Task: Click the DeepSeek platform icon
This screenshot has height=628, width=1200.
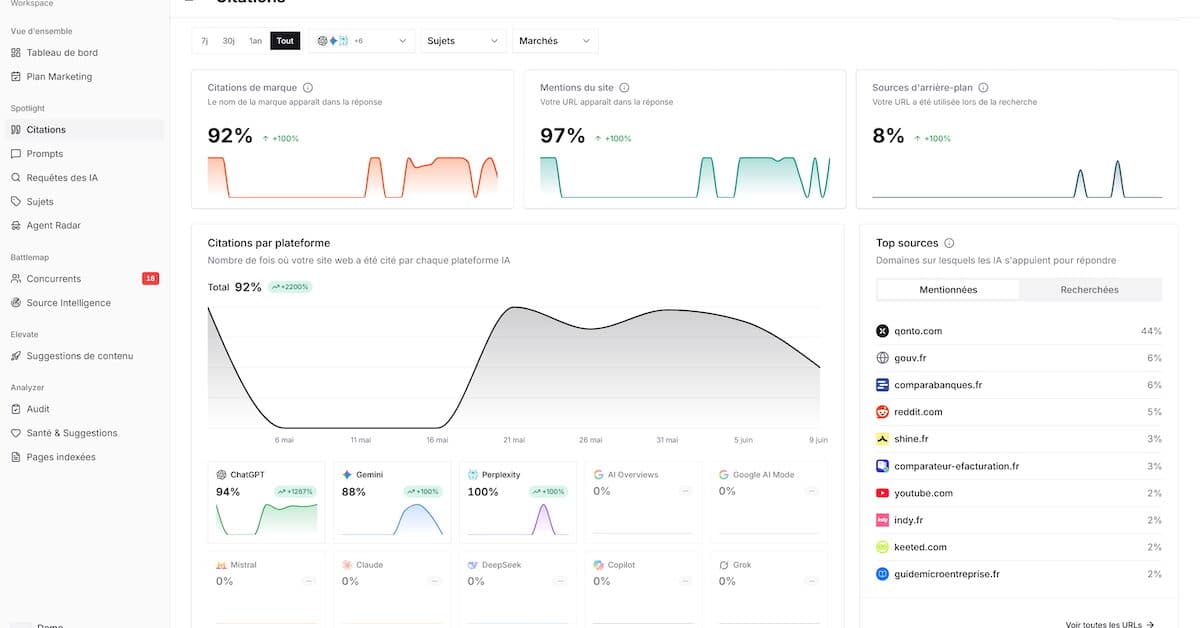Action: (x=473, y=565)
